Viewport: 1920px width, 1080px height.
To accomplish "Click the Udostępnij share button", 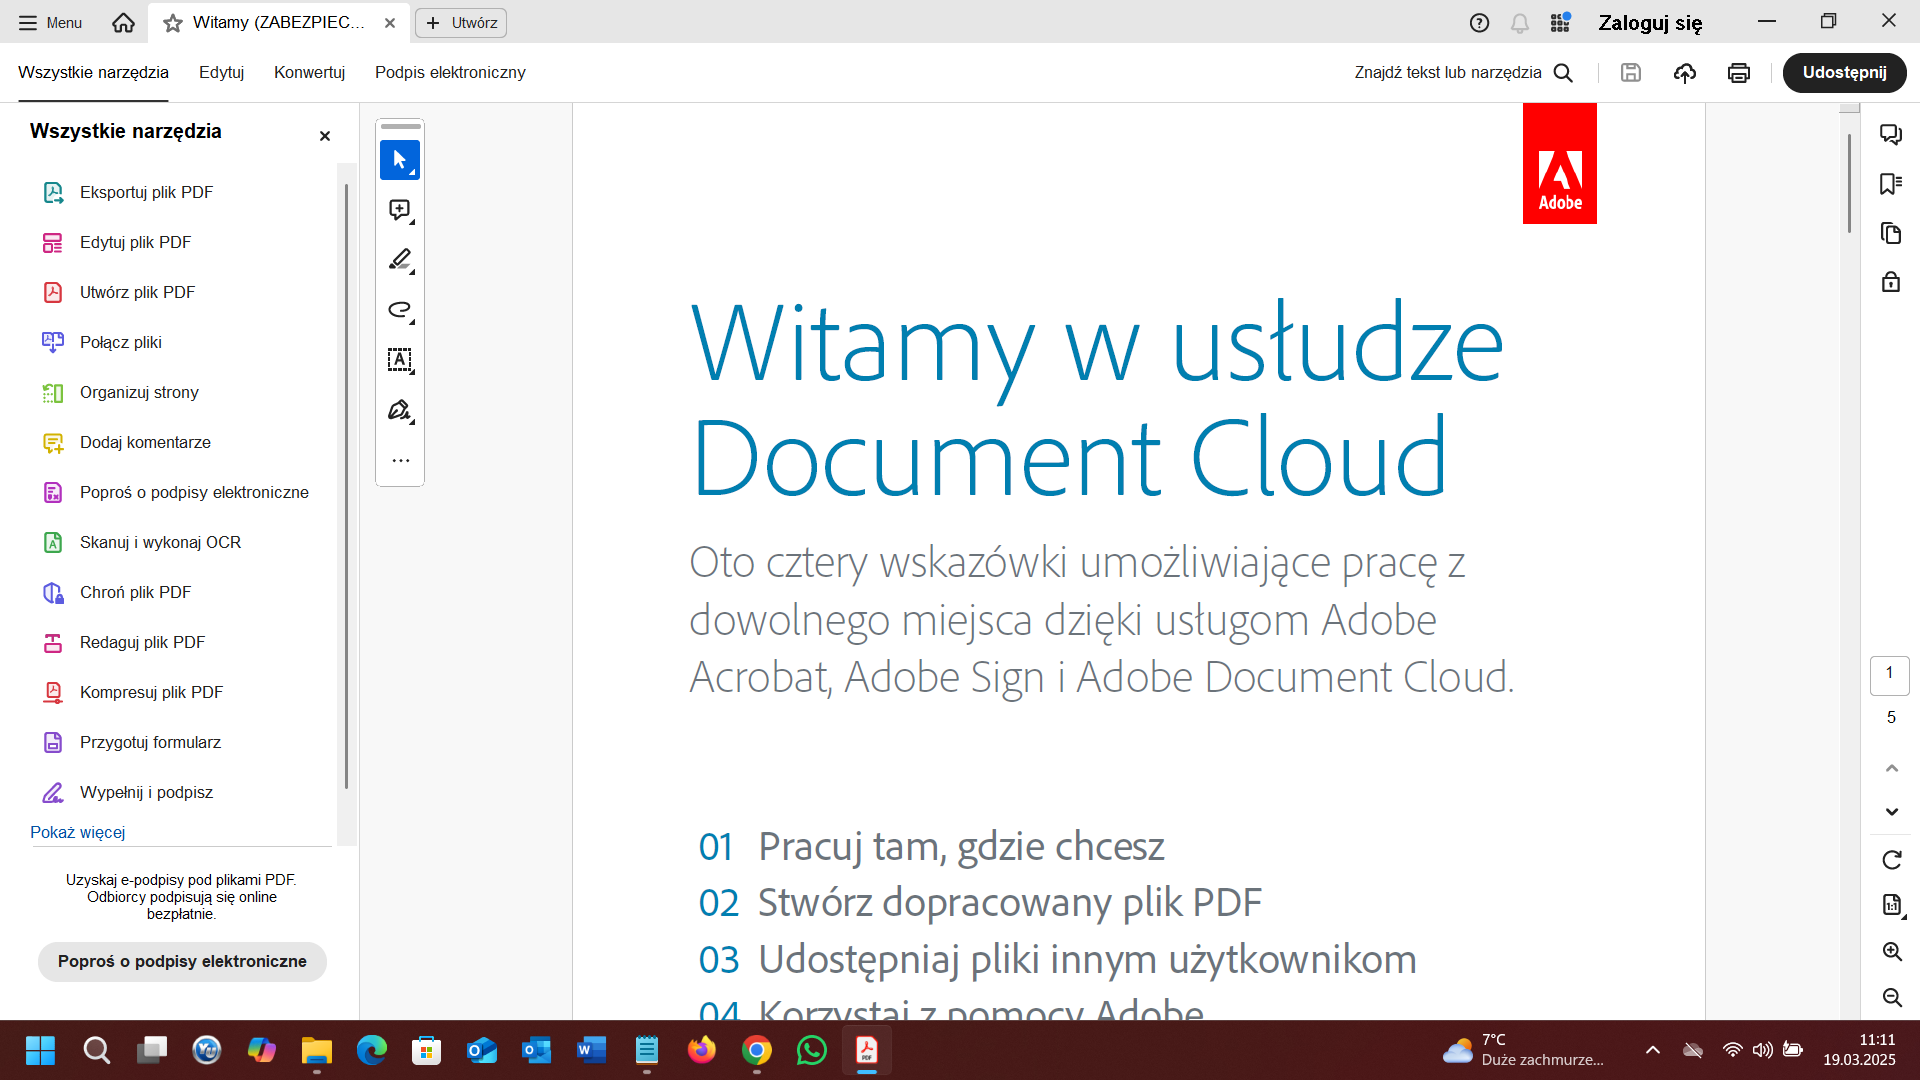I will coord(1844,72).
